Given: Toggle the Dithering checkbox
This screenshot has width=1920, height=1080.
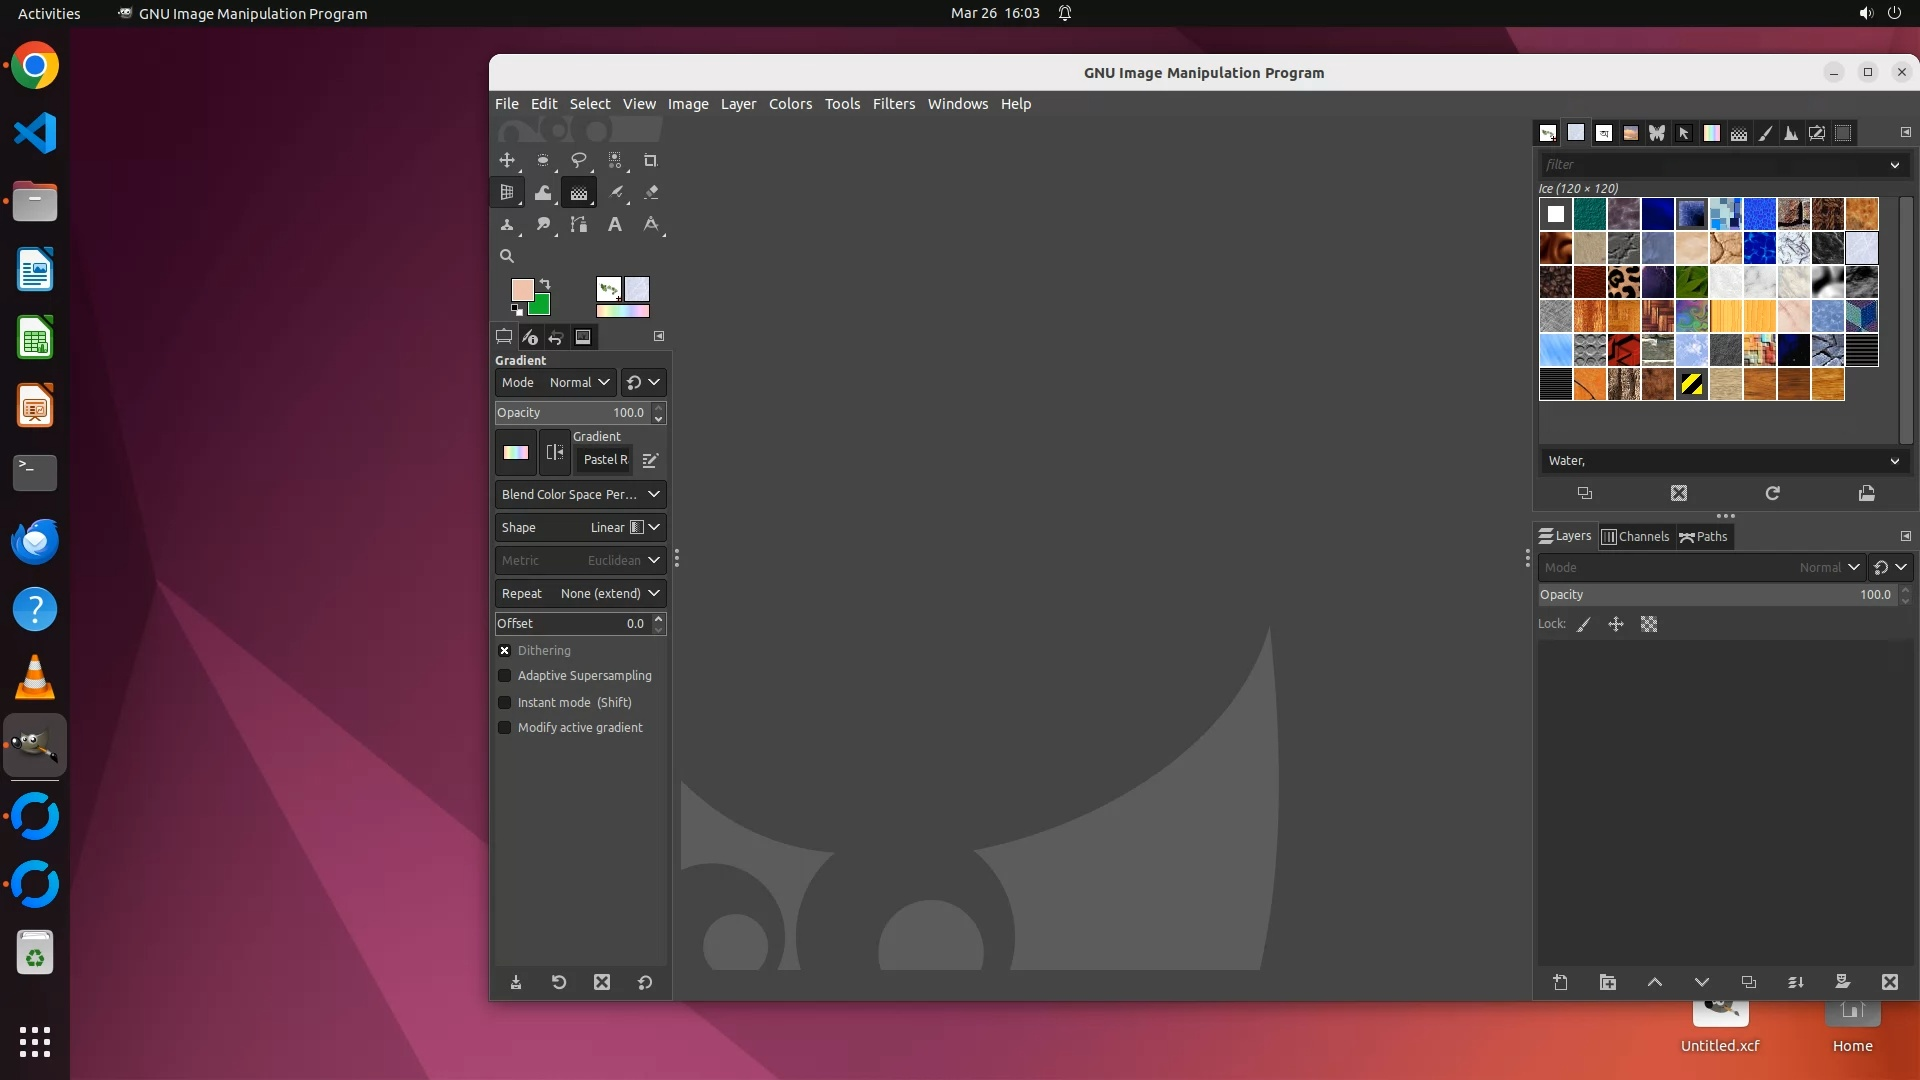Looking at the screenshot, I should click(505, 651).
